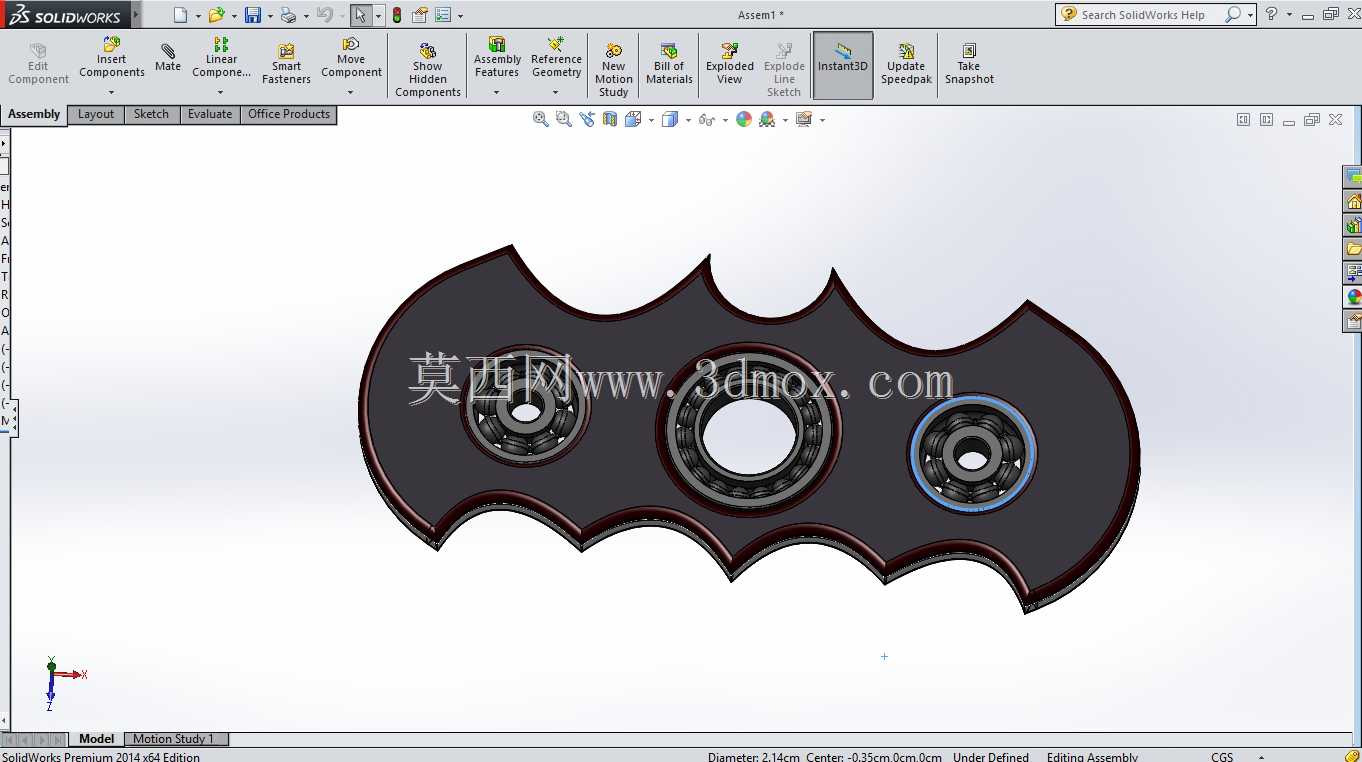
Task: Create an Exploded View
Action: (x=730, y=64)
